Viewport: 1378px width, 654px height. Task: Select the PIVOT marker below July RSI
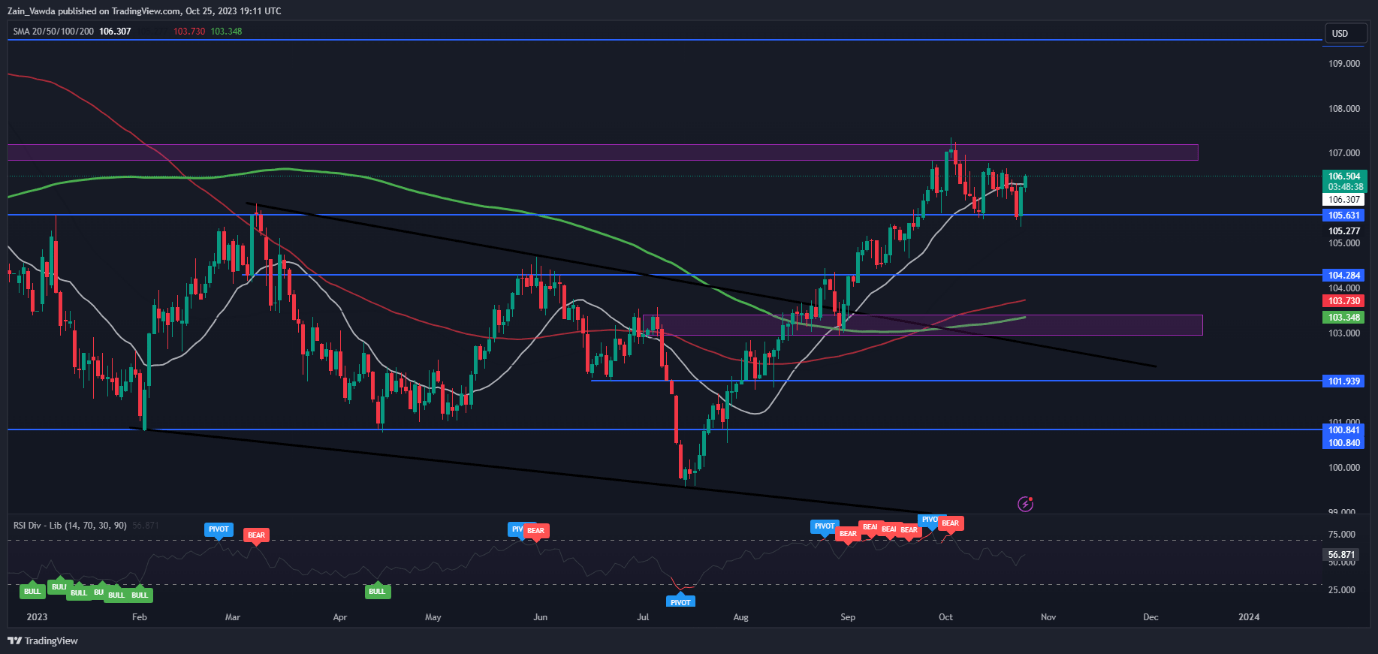681,601
